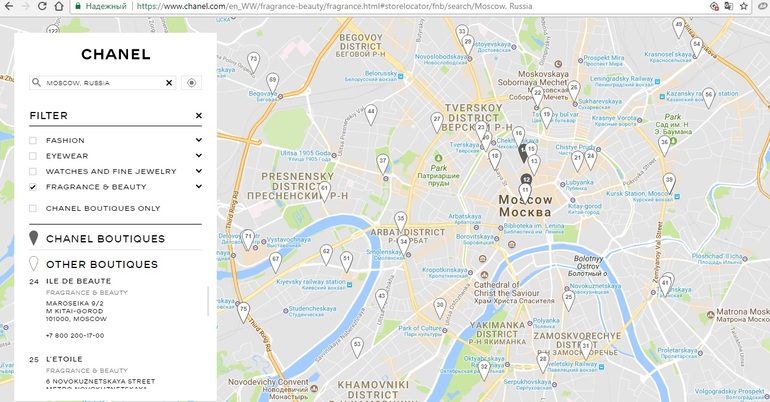Open L'Etoile store listing
Screen dimensions: 770x402
click(x=64, y=359)
